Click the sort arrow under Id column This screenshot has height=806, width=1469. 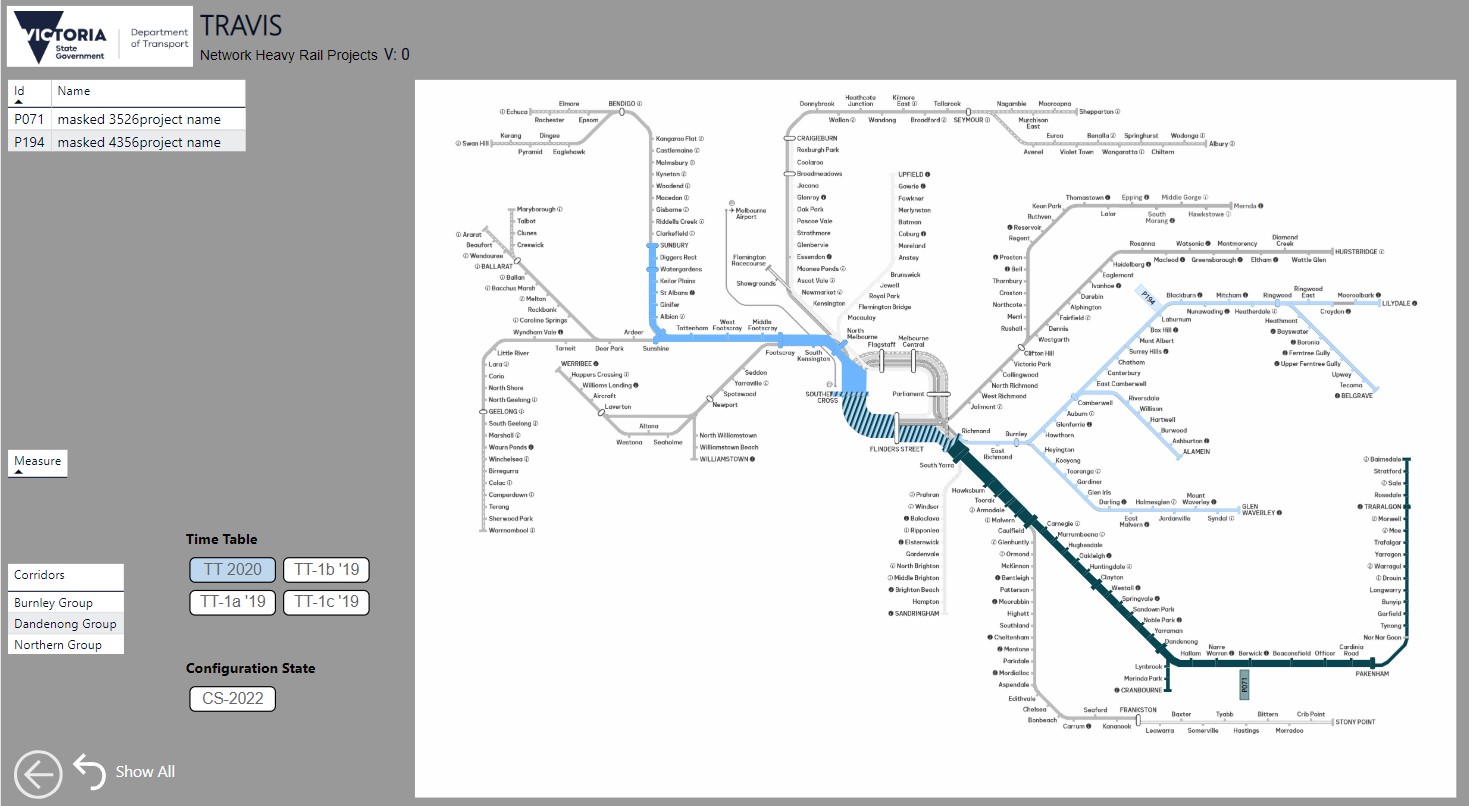click(x=18, y=102)
